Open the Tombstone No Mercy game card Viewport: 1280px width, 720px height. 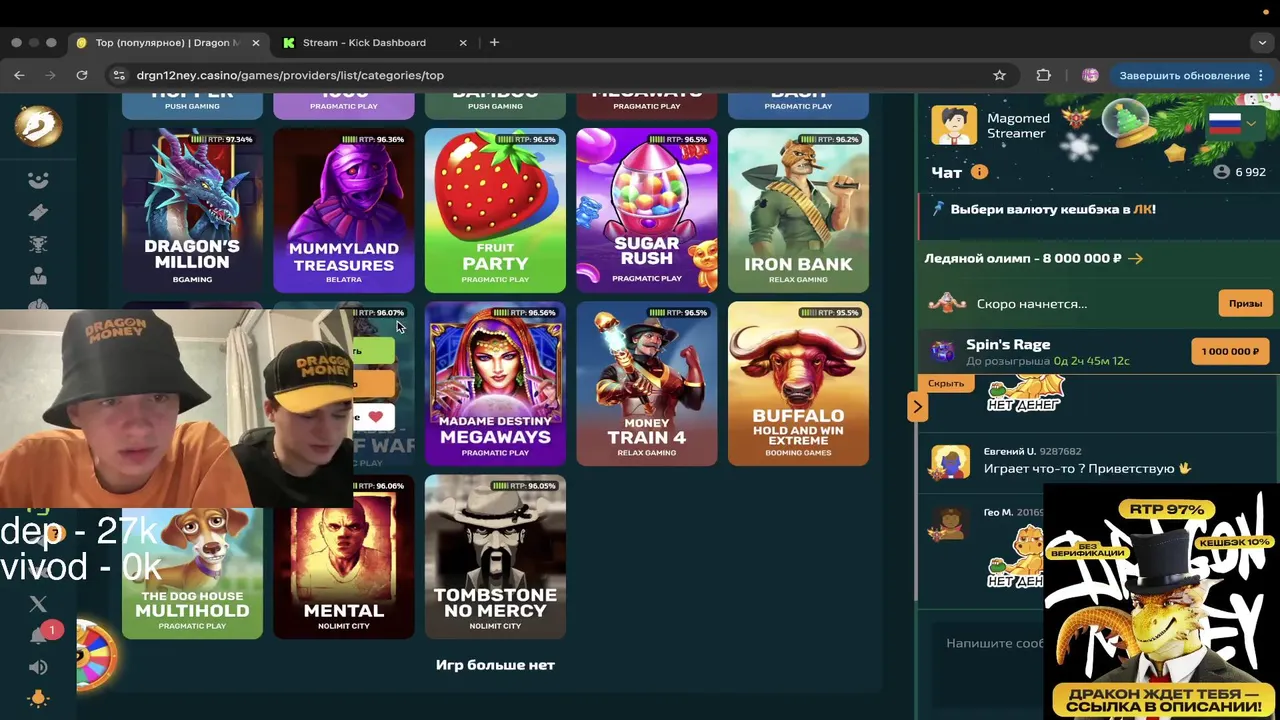(x=495, y=557)
